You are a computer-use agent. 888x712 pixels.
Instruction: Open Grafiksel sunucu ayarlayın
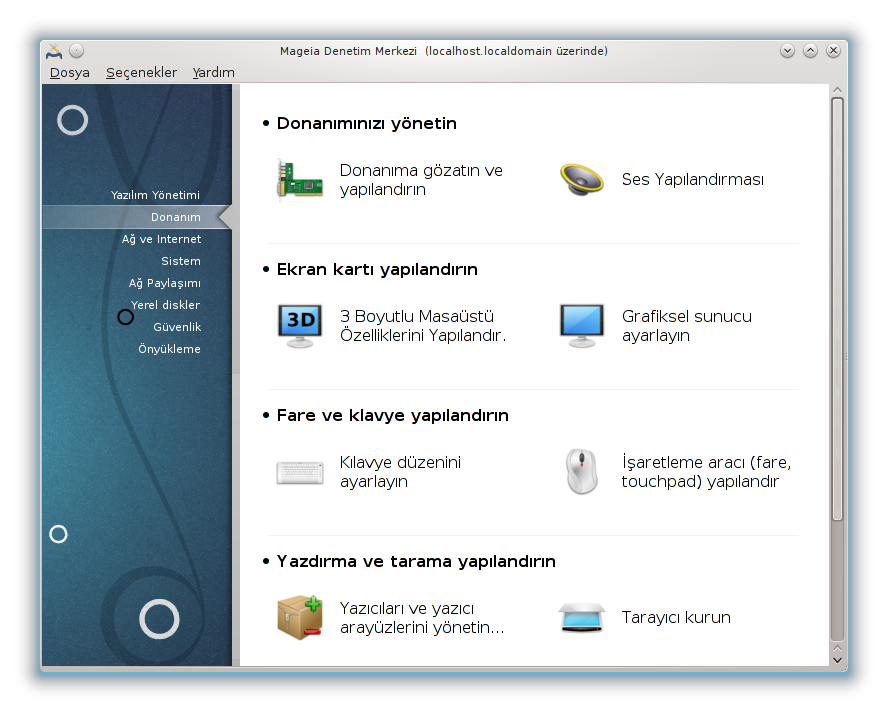tap(686, 326)
